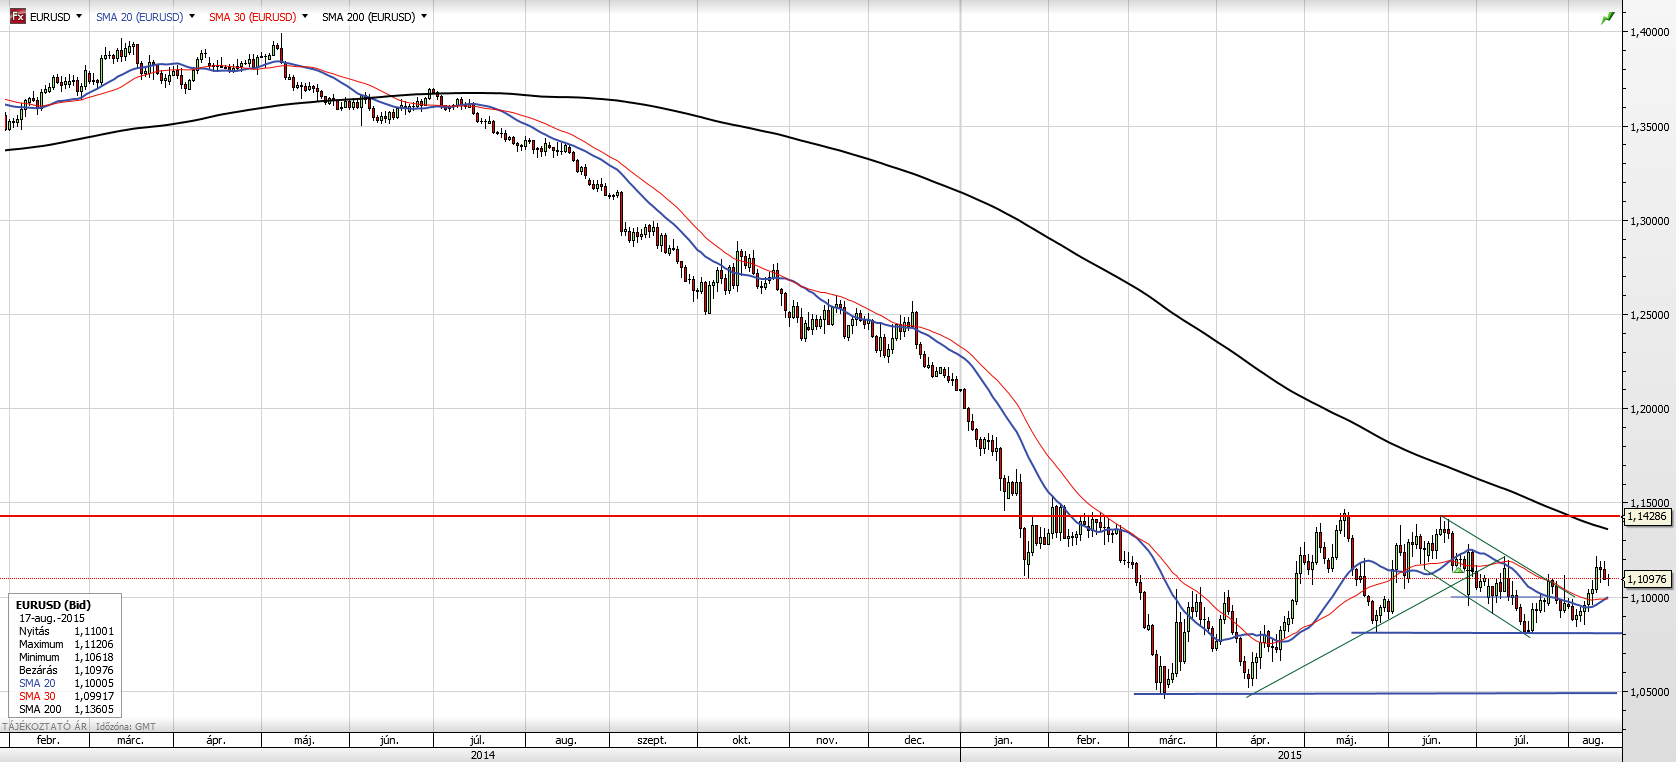This screenshot has width=1676, height=762.
Task: Click the Bezárás row in info box
Action: [66, 670]
